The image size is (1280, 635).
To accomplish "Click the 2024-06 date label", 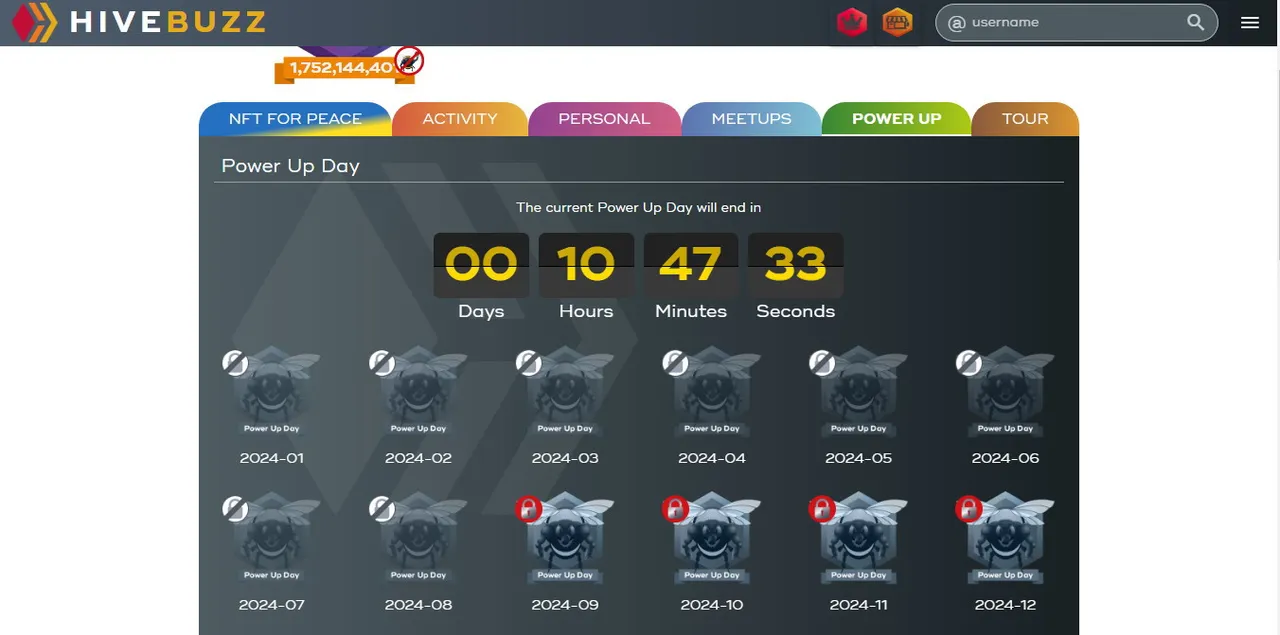I will (1006, 458).
